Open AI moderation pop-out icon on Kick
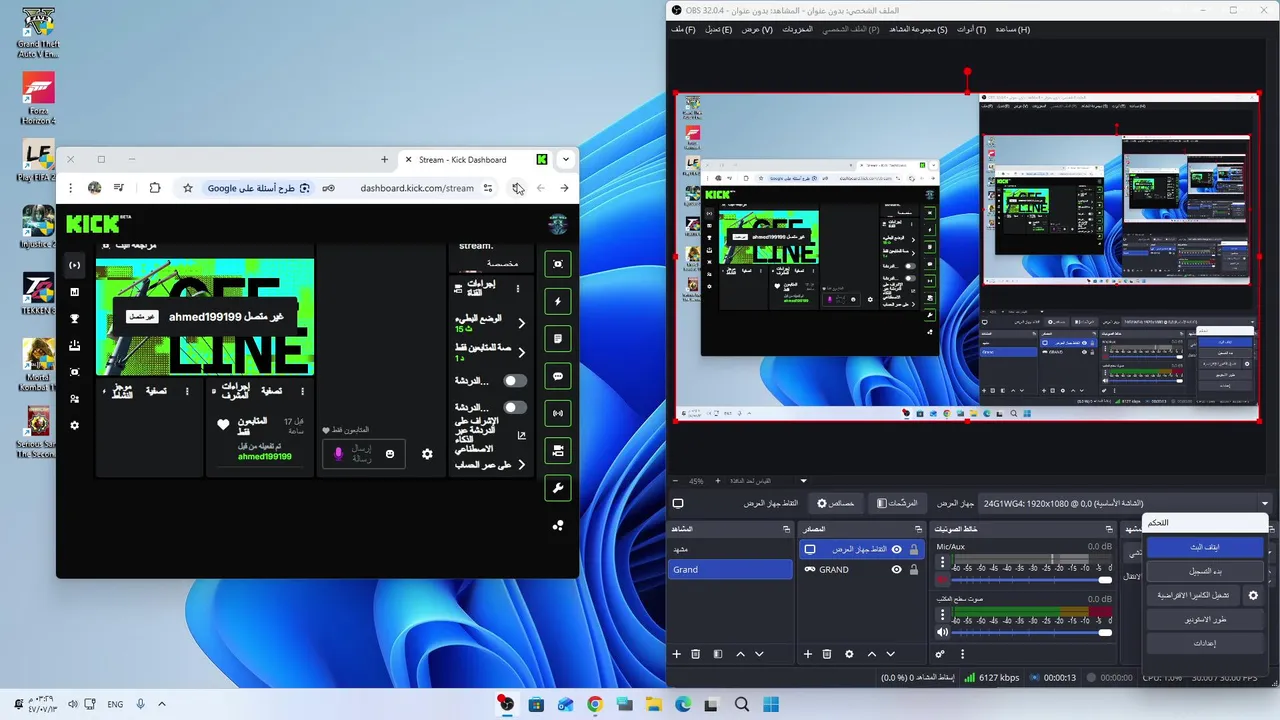 (521, 435)
